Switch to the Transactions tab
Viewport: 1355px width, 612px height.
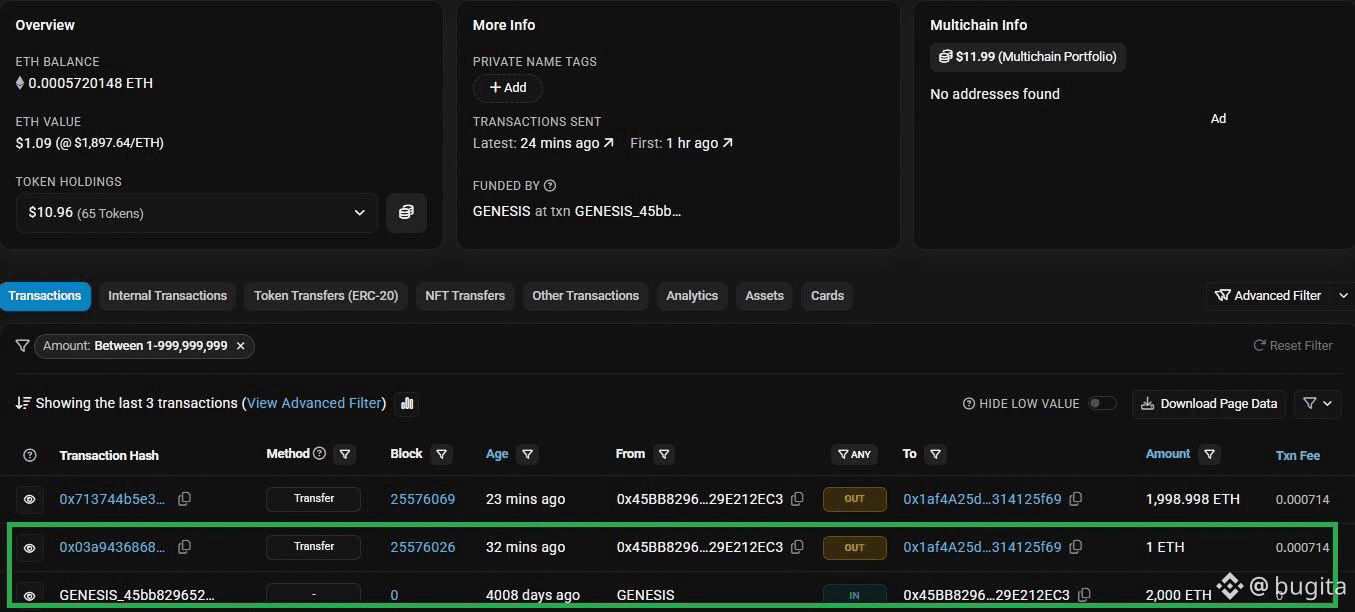click(45, 296)
